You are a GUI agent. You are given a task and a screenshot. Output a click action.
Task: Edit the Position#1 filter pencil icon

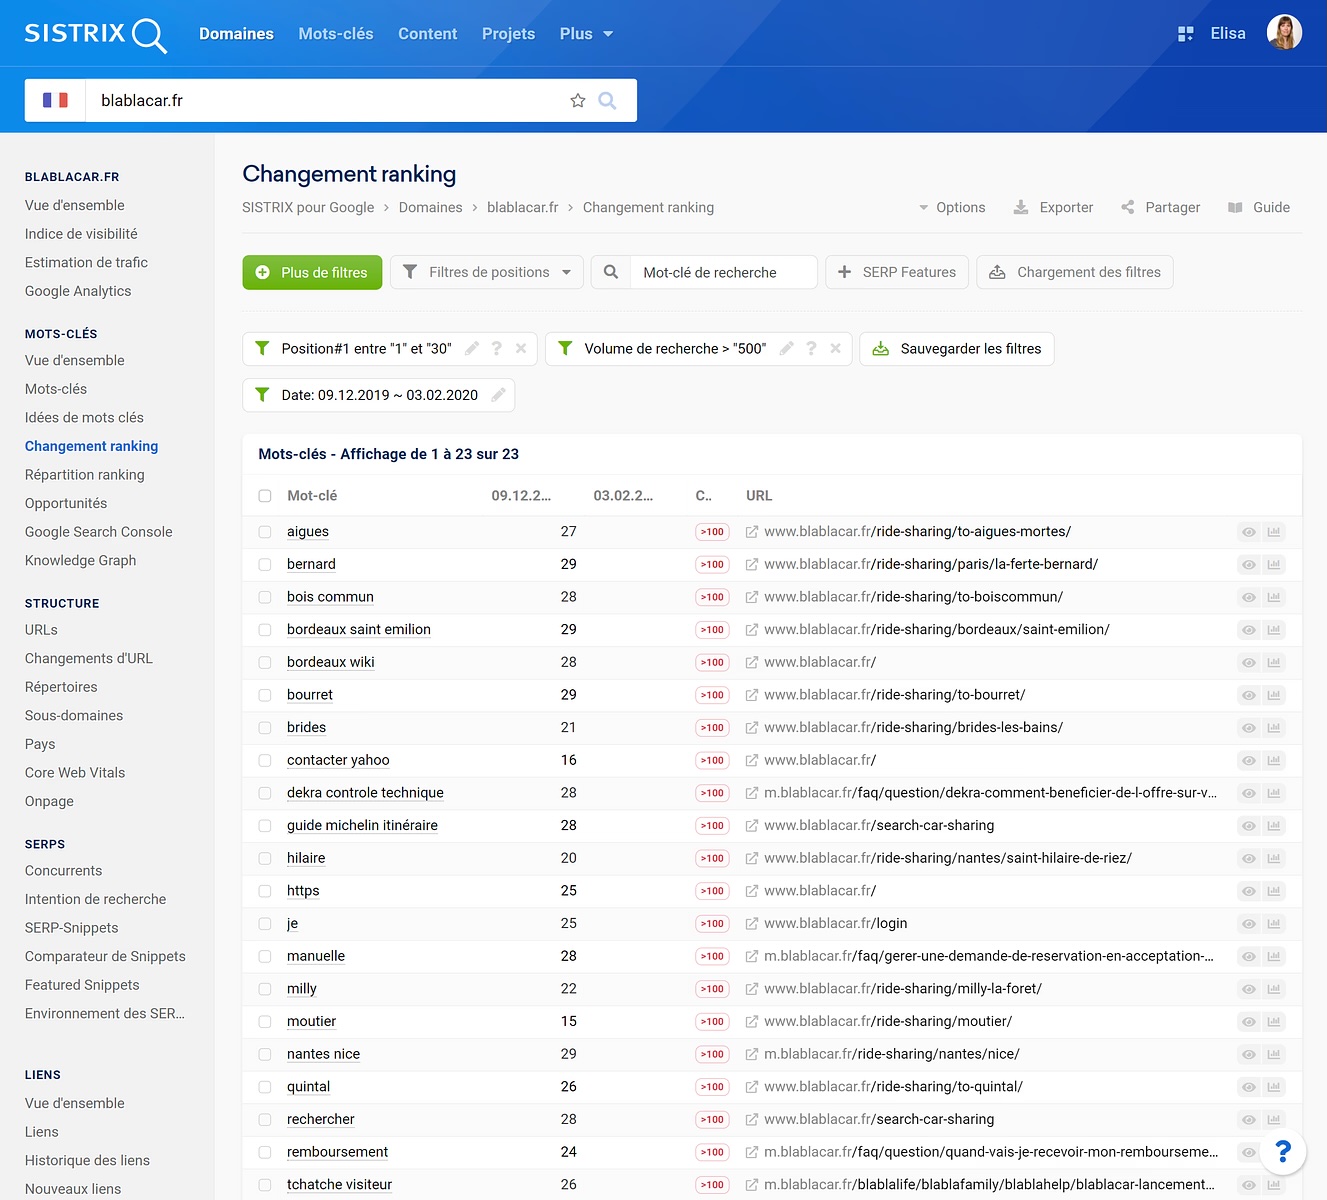pos(472,348)
